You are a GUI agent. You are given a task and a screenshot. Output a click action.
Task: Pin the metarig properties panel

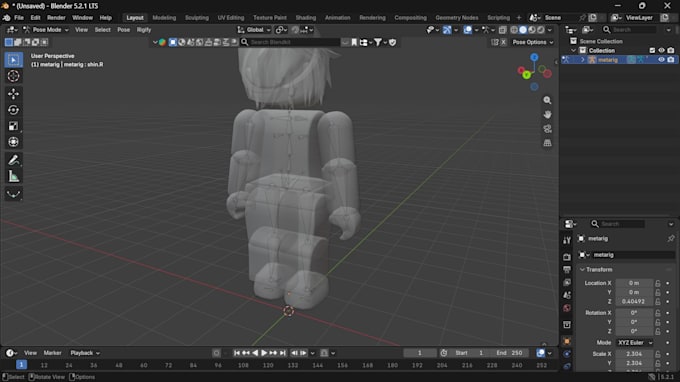tap(671, 238)
